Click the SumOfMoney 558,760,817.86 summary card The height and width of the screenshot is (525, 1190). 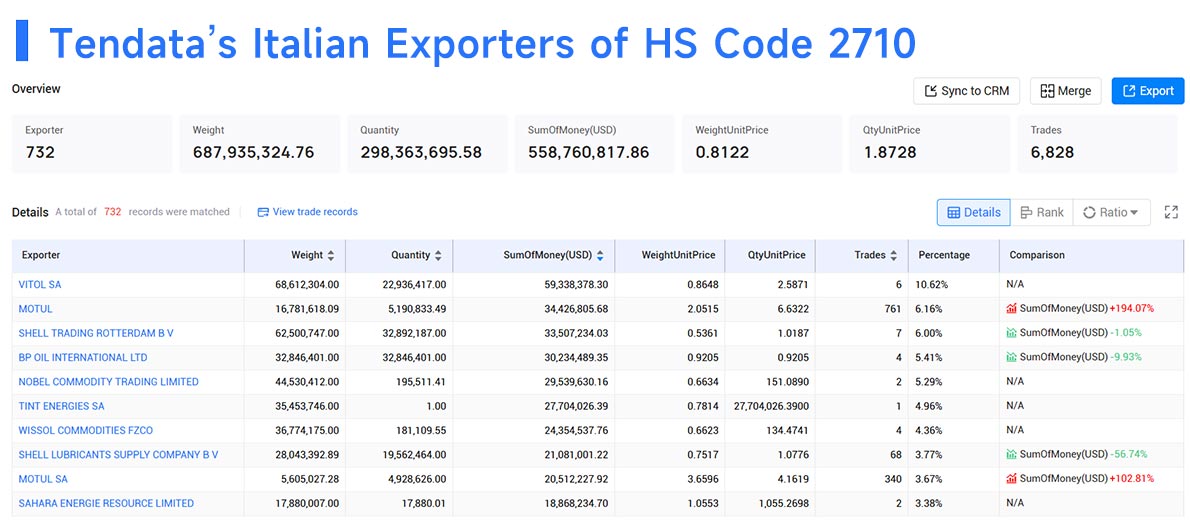594,143
